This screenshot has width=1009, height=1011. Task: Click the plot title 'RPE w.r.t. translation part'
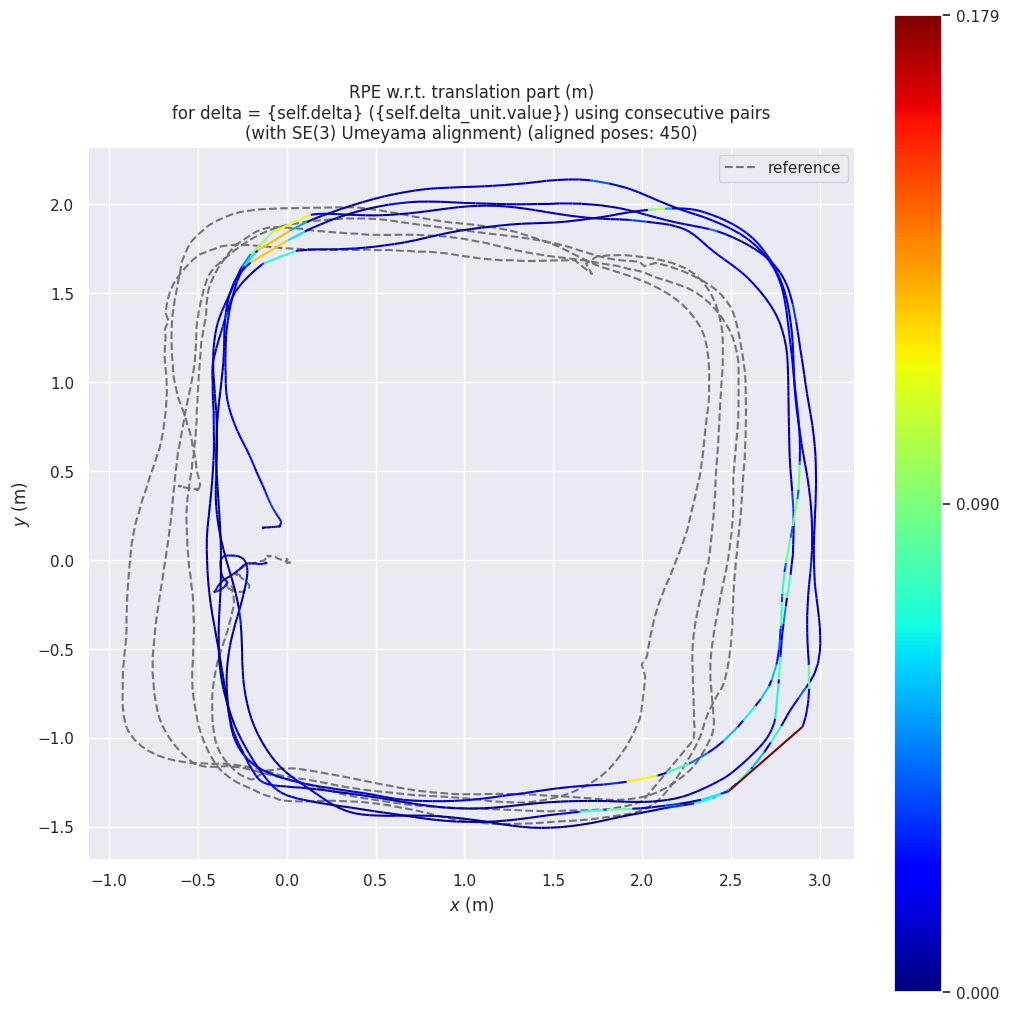[471, 92]
